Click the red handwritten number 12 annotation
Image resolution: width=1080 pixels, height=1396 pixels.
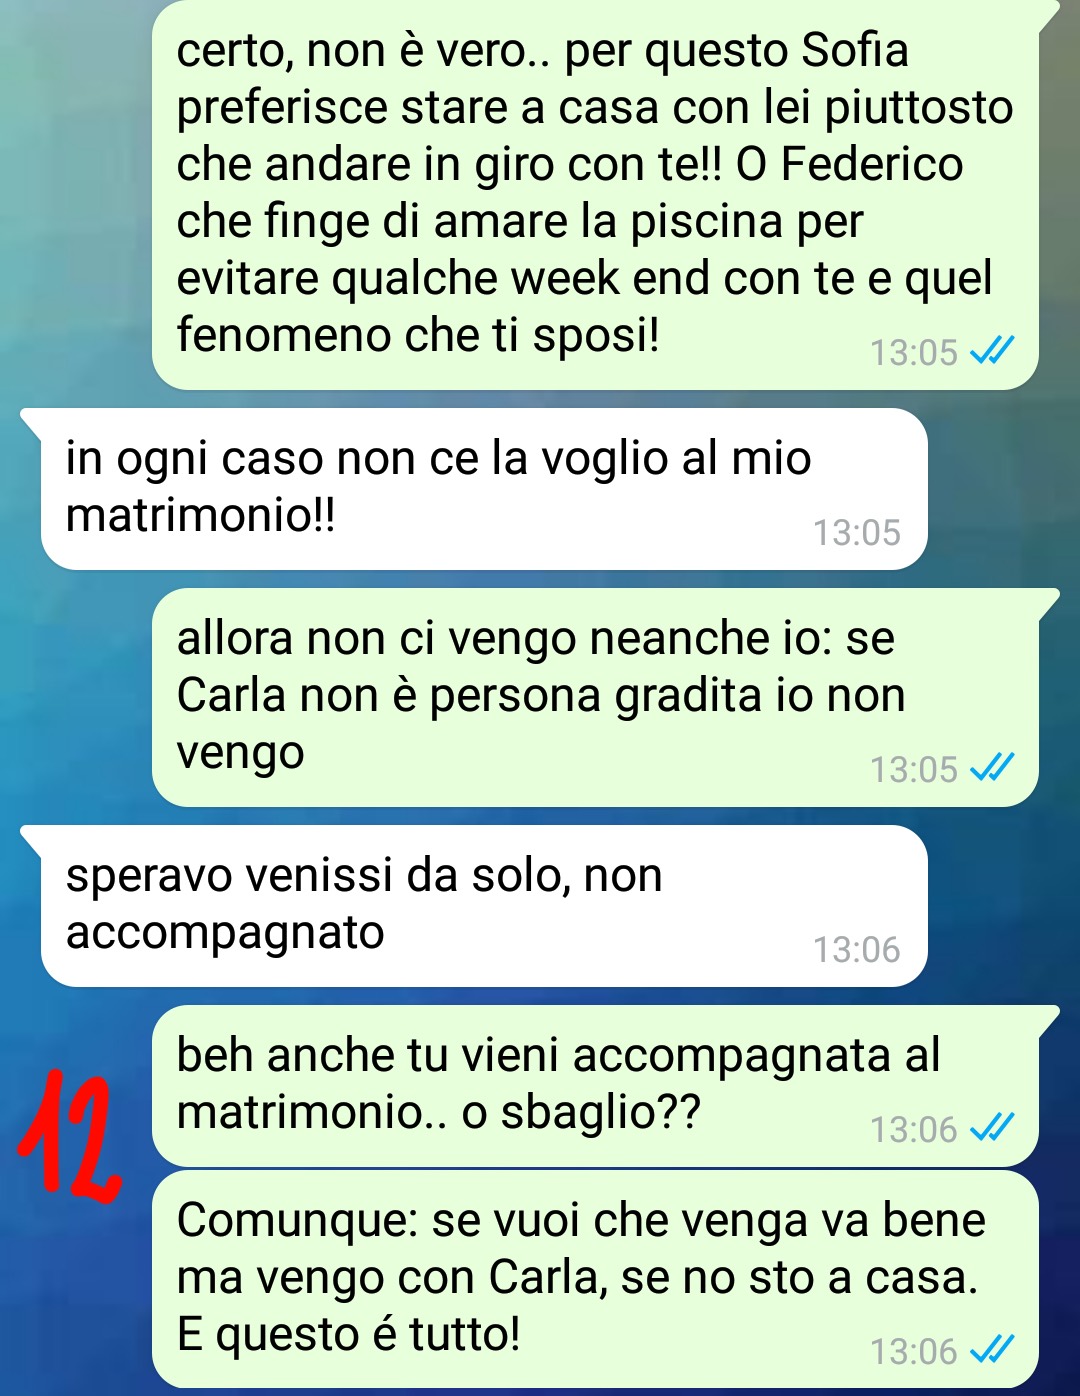tap(70, 1135)
